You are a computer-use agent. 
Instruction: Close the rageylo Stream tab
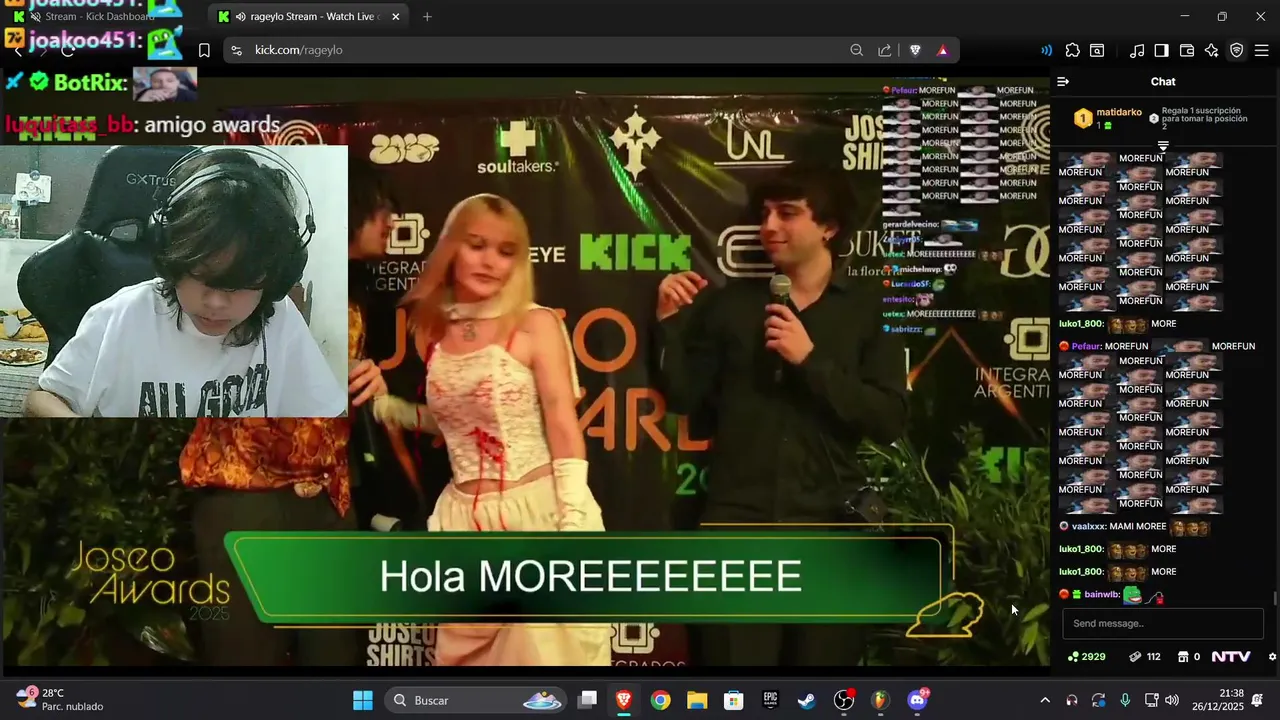395,16
